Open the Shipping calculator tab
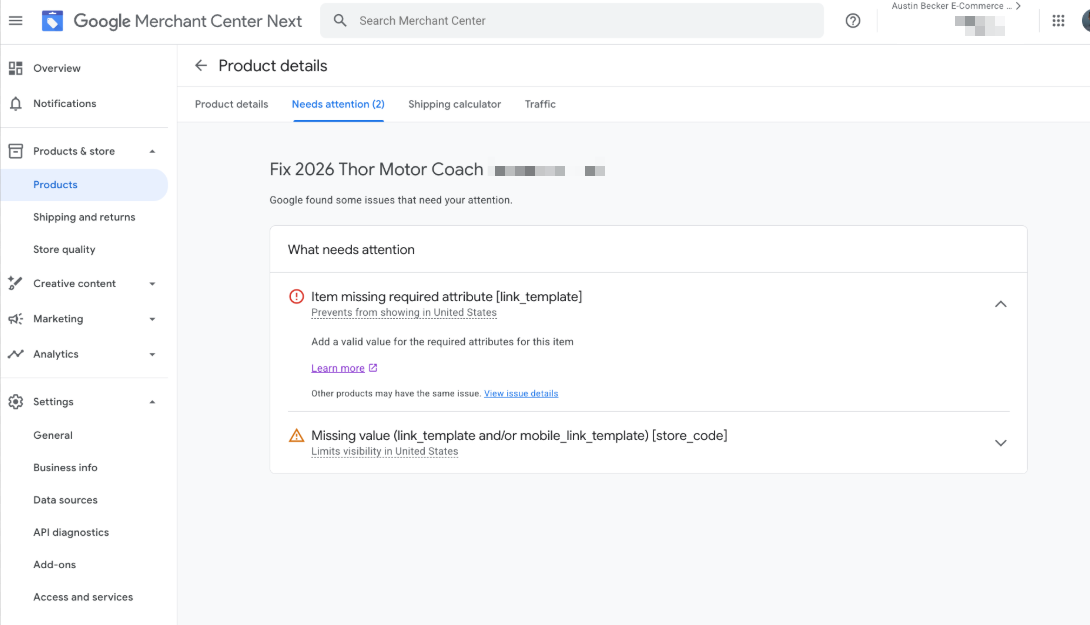 [x=455, y=104]
